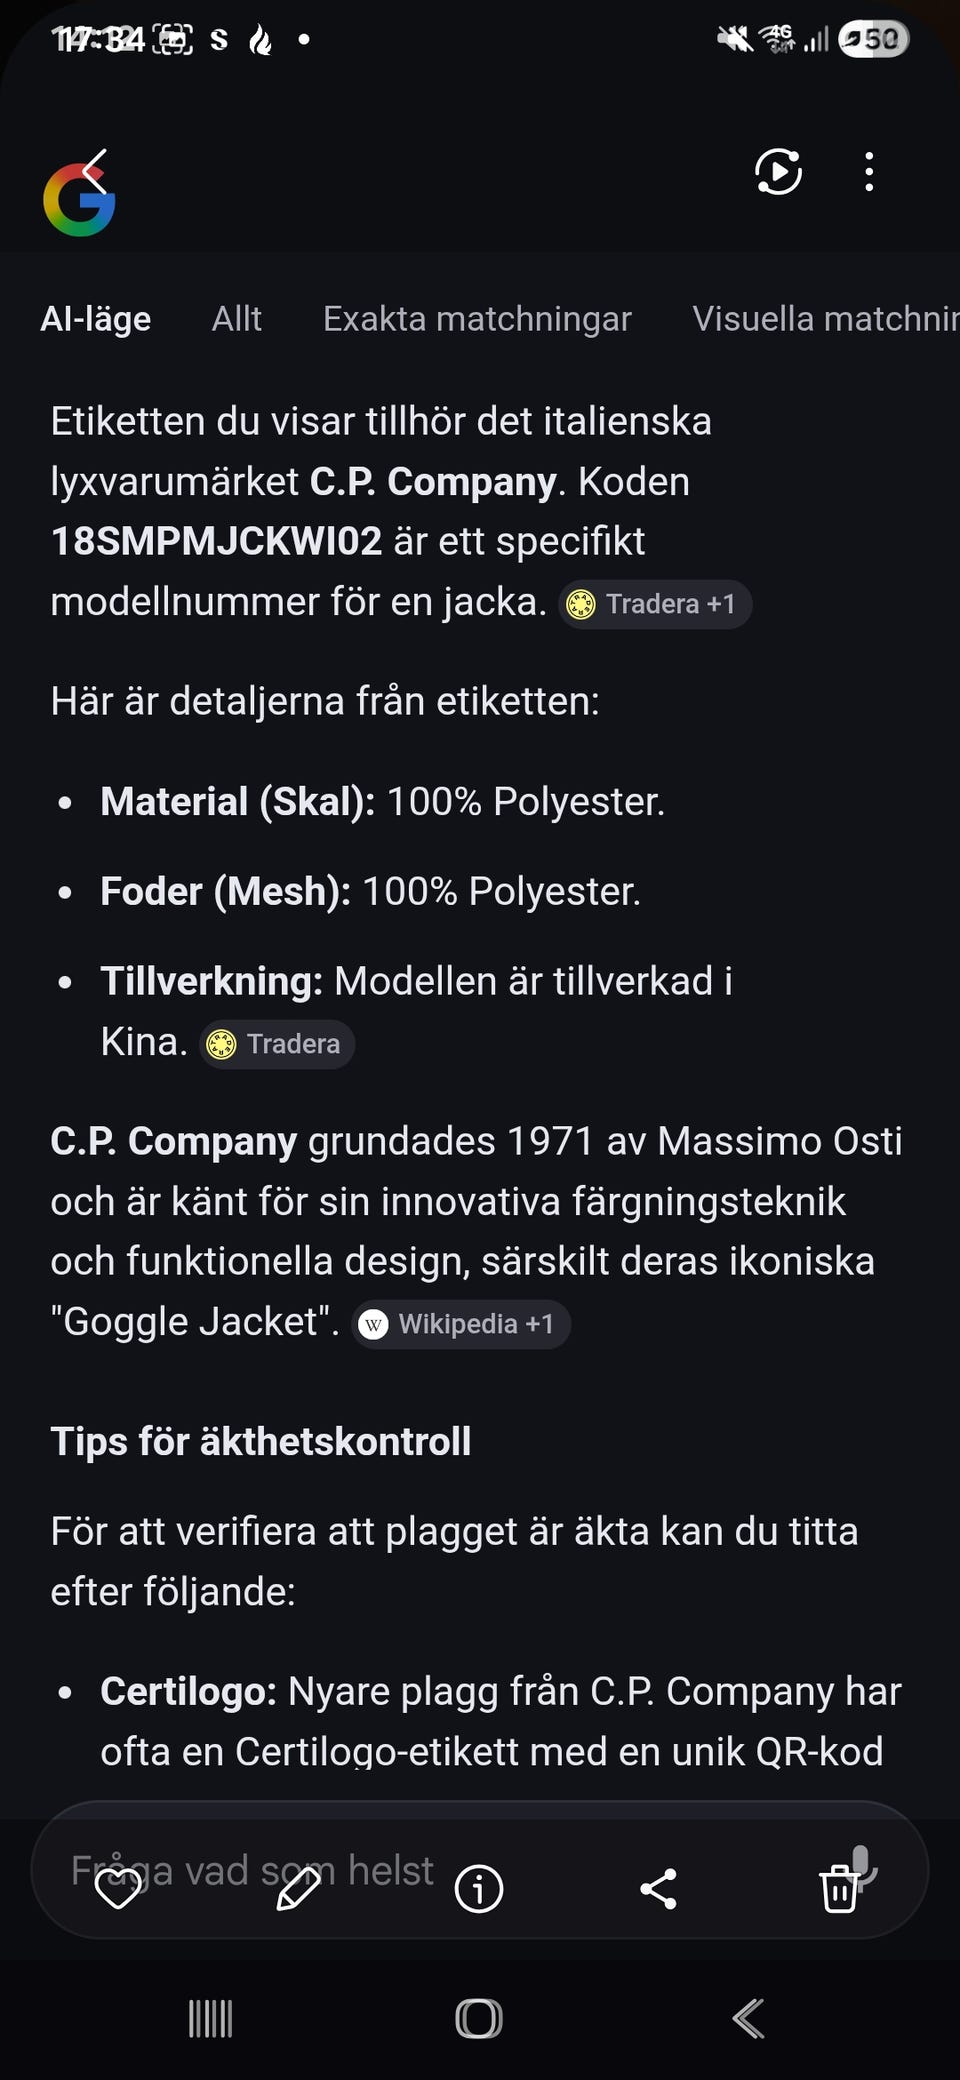Tap the info circle icon

pos(478,1889)
